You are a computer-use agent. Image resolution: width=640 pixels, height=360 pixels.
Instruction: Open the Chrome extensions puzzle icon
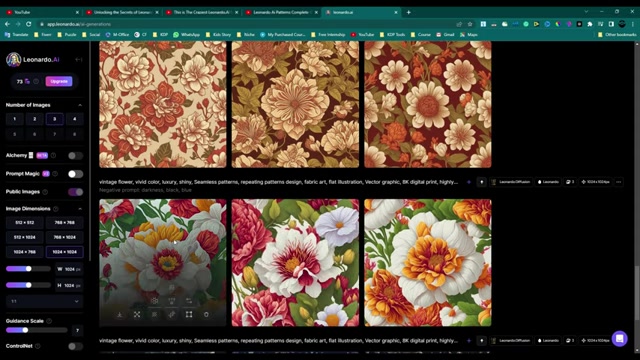tap(590, 24)
